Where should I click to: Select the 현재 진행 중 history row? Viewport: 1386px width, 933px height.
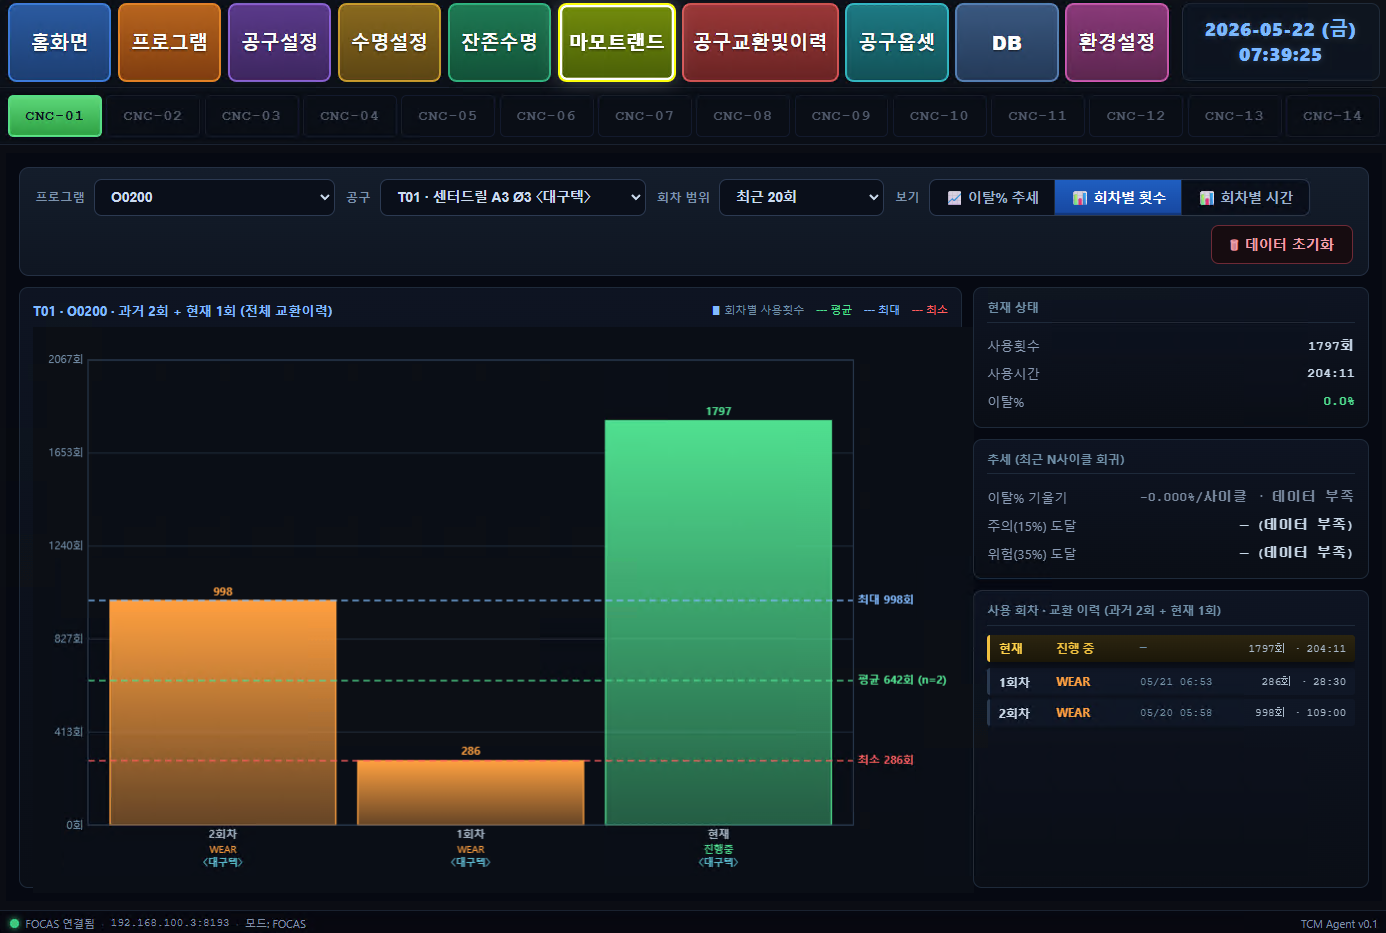[x=1171, y=648]
